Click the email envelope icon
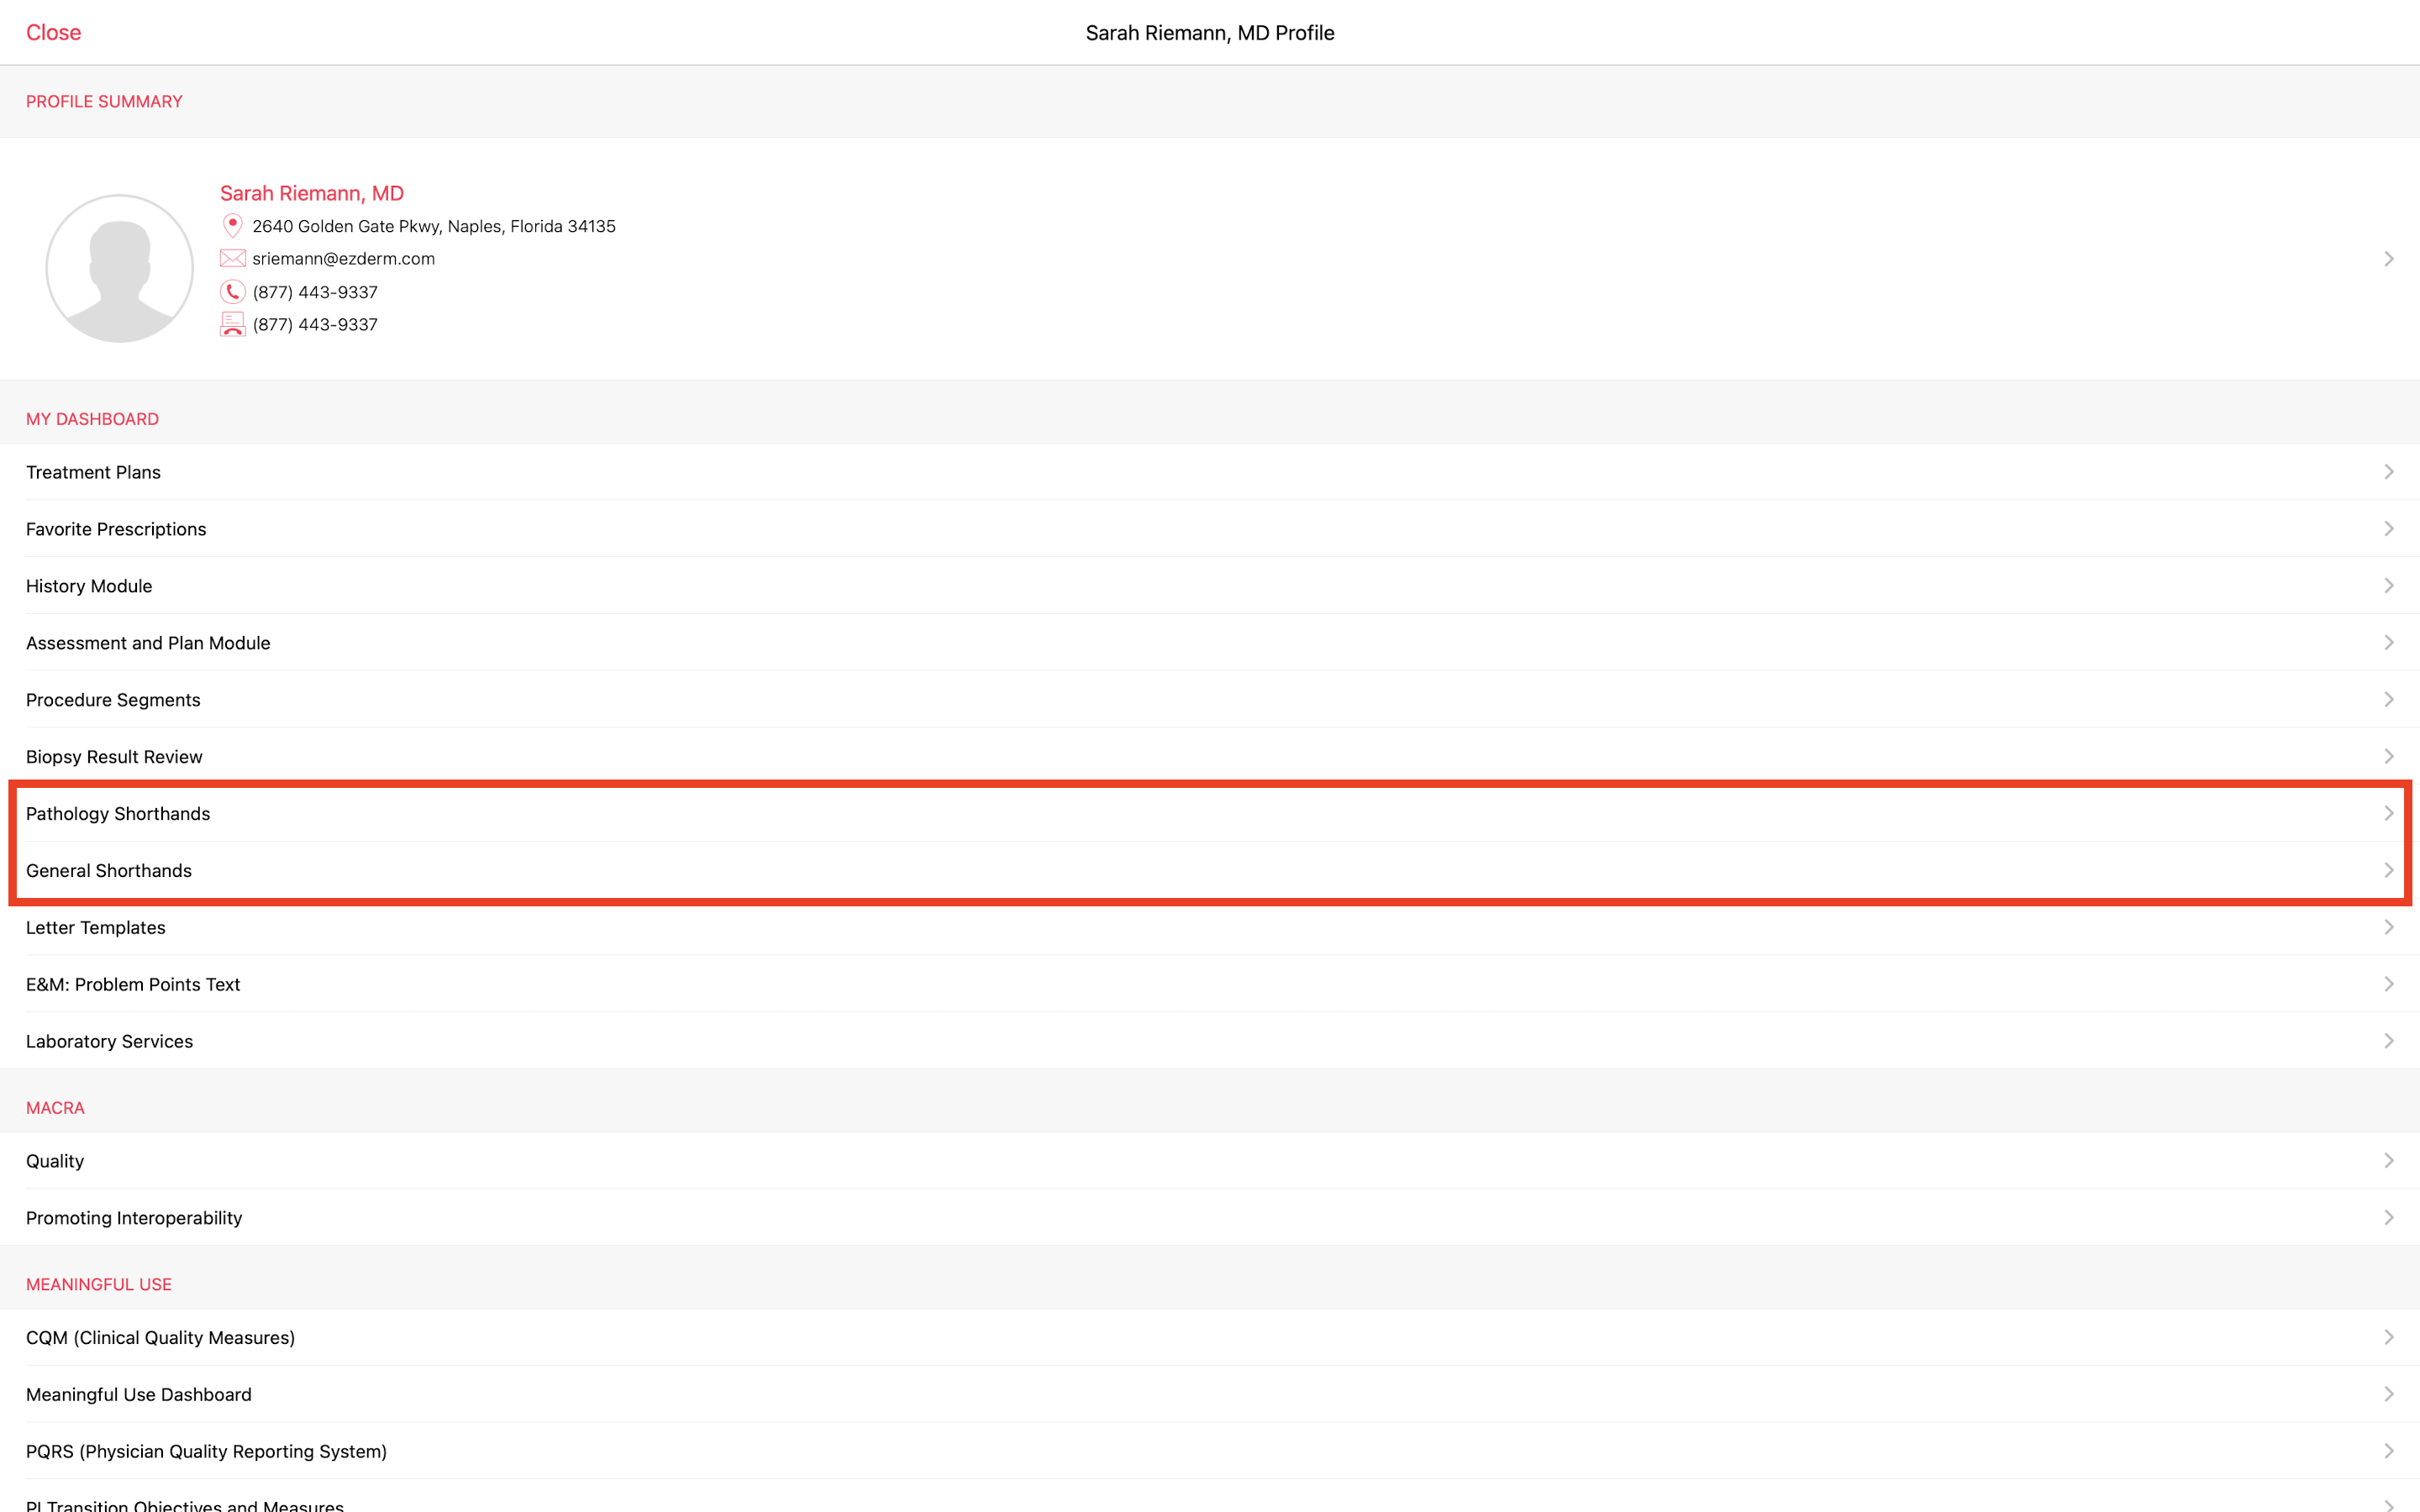This screenshot has width=2420, height=1512. click(x=232, y=258)
